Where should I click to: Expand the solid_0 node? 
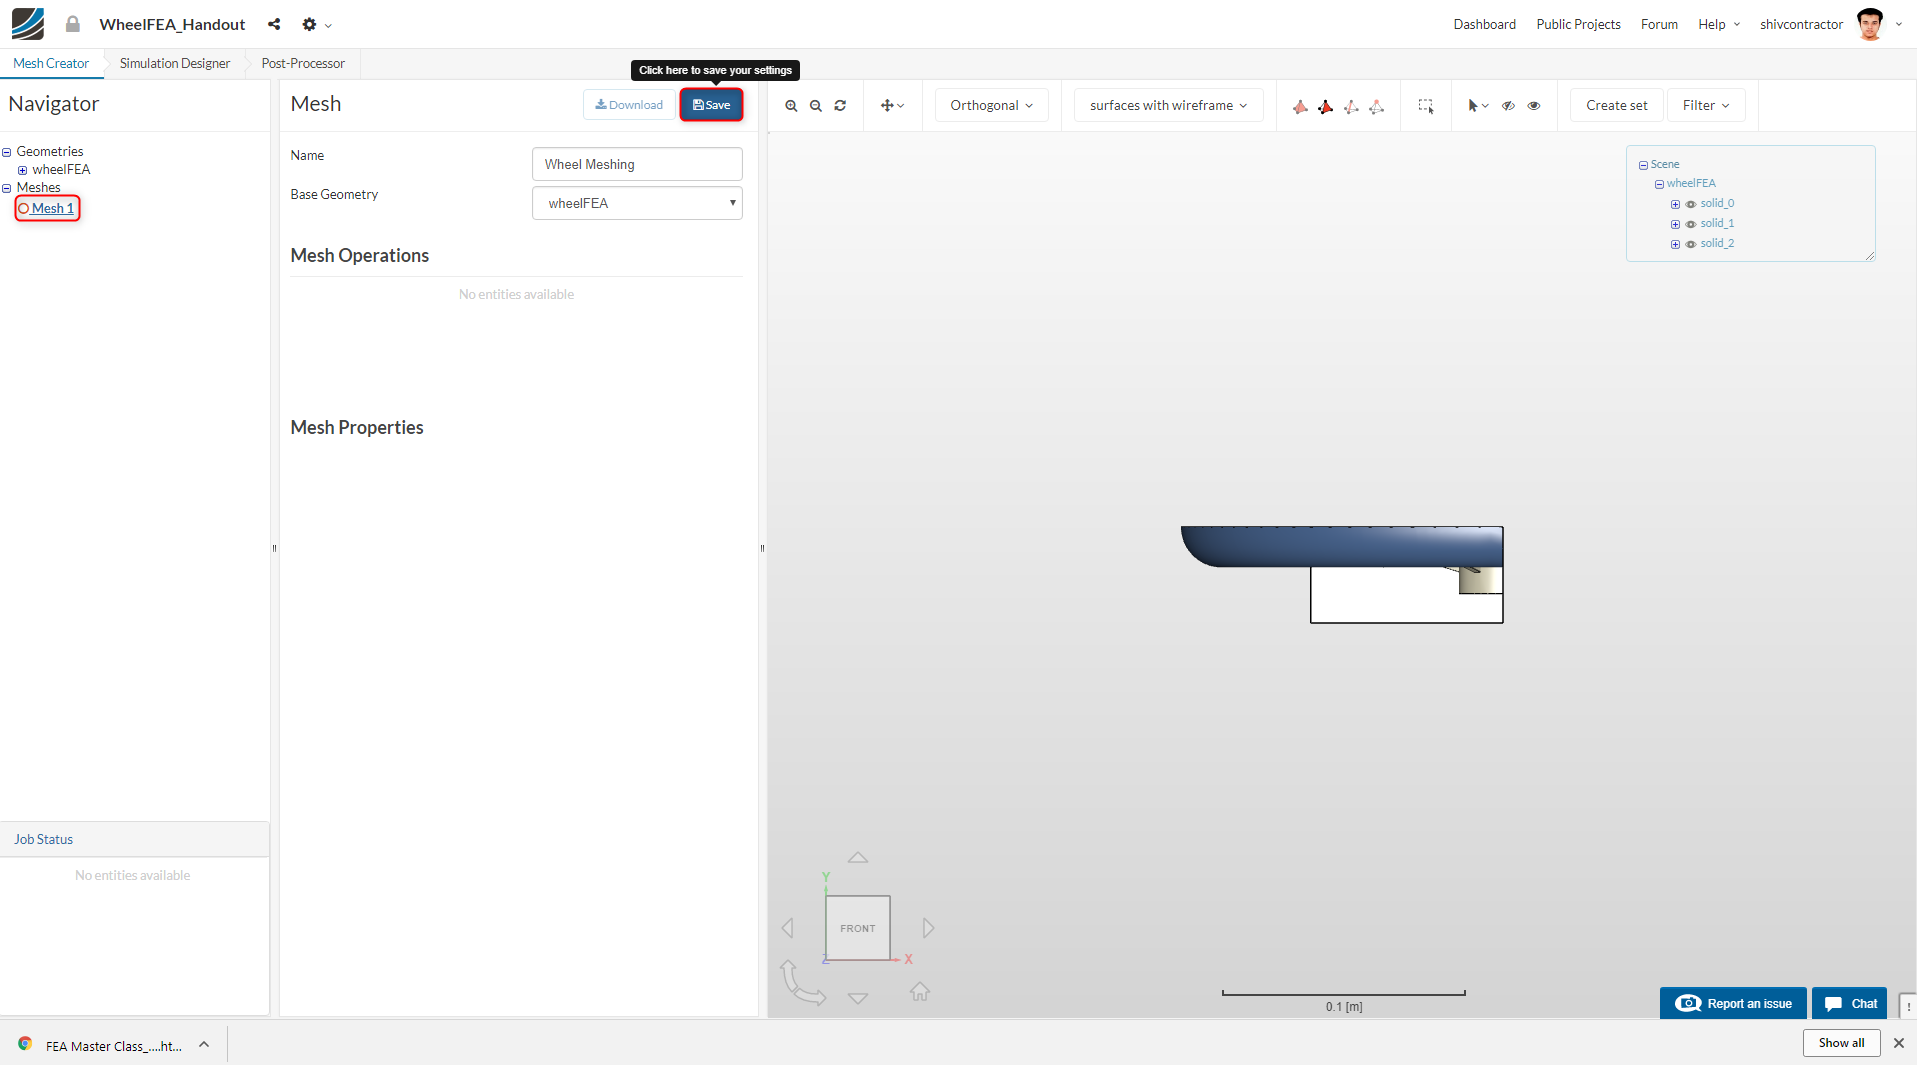click(x=1675, y=204)
